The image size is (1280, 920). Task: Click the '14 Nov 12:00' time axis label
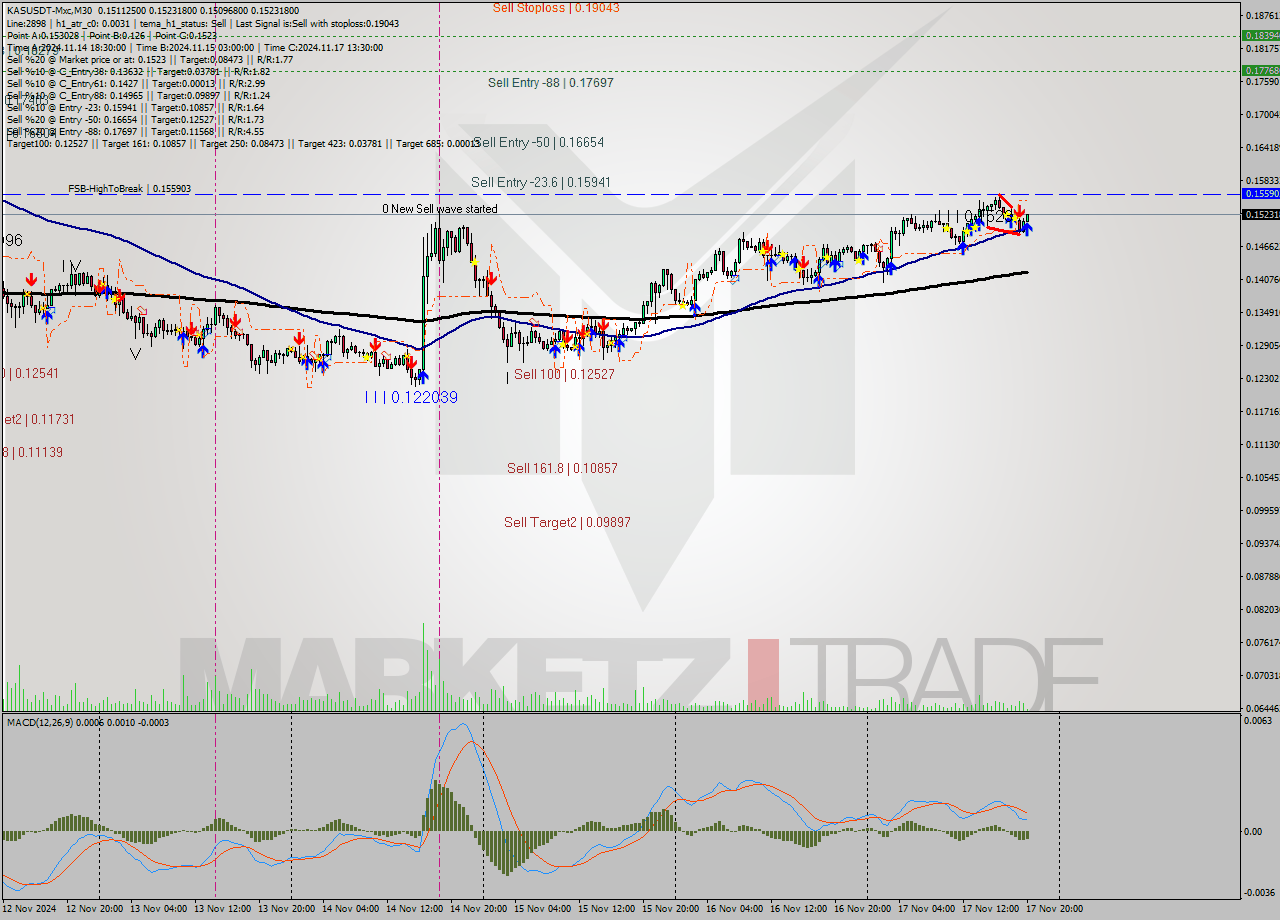pyautogui.click(x=417, y=909)
